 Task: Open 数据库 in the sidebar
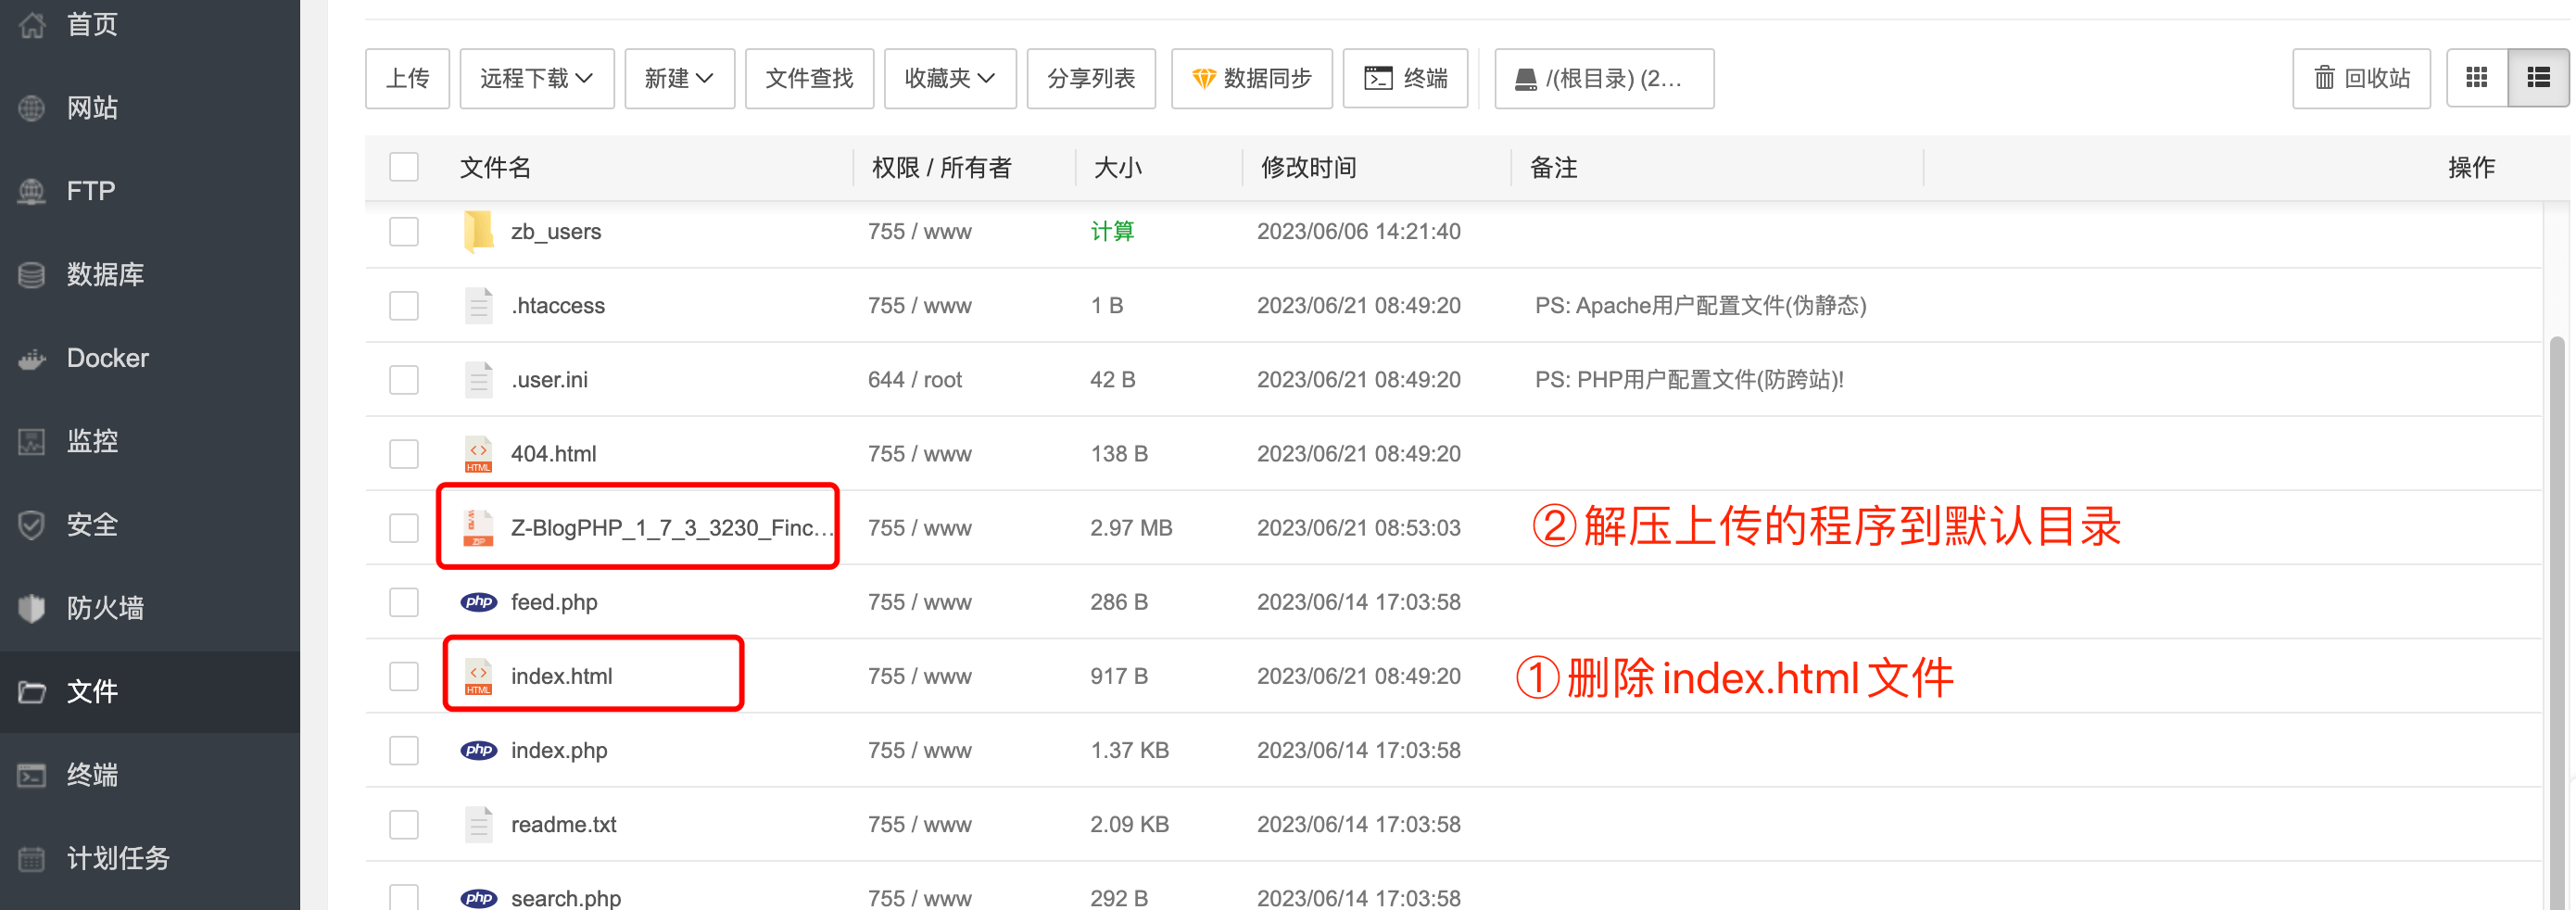pyautogui.click(x=105, y=274)
